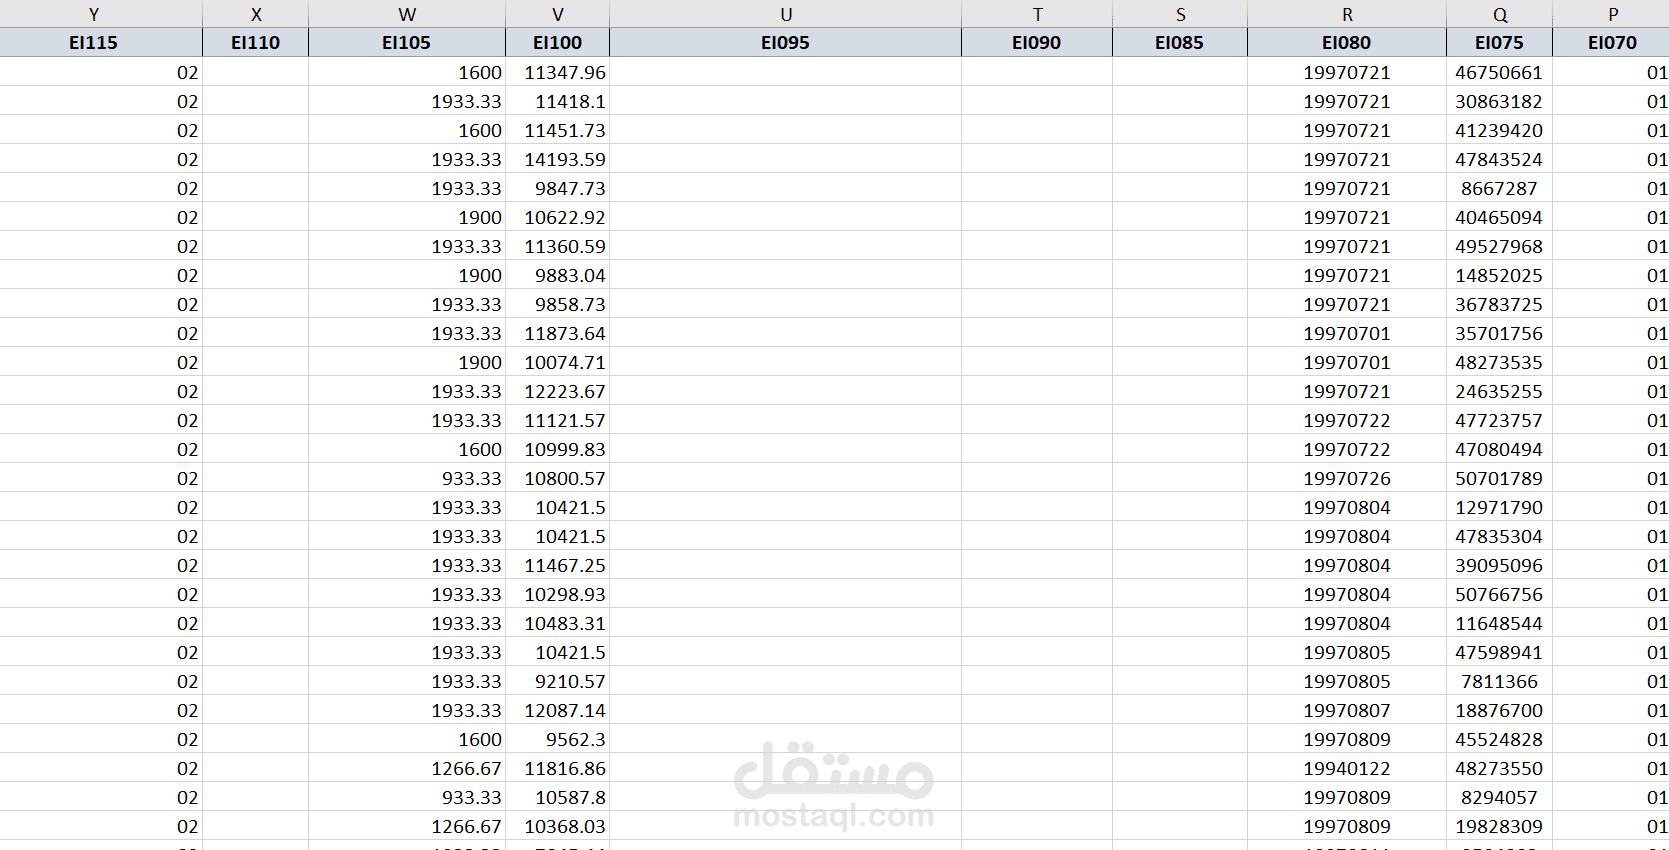Click the EI105 header cell
This screenshot has height=850, width=1669.
(x=407, y=43)
